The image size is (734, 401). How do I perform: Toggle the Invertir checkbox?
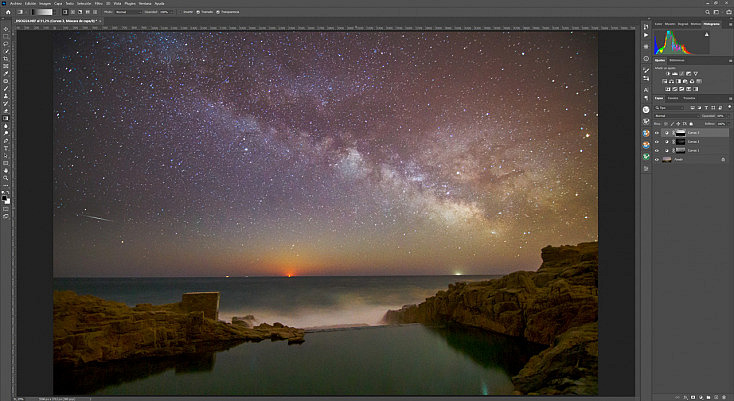pyautogui.click(x=180, y=12)
